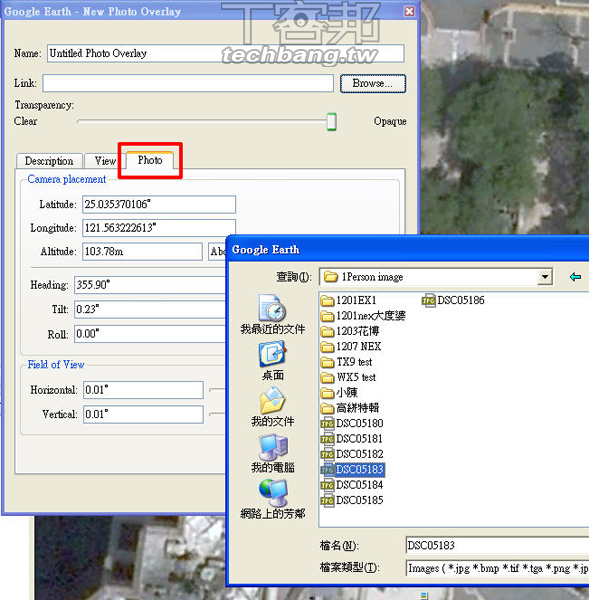
Task: Select the DSC05186 image file
Action: coord(454,300)
